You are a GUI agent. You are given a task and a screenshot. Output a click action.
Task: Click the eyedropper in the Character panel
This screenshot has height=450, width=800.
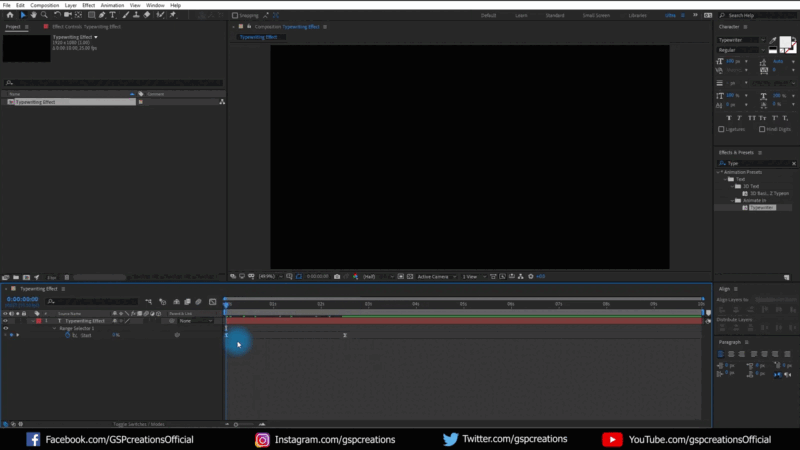tap(773, 40)
